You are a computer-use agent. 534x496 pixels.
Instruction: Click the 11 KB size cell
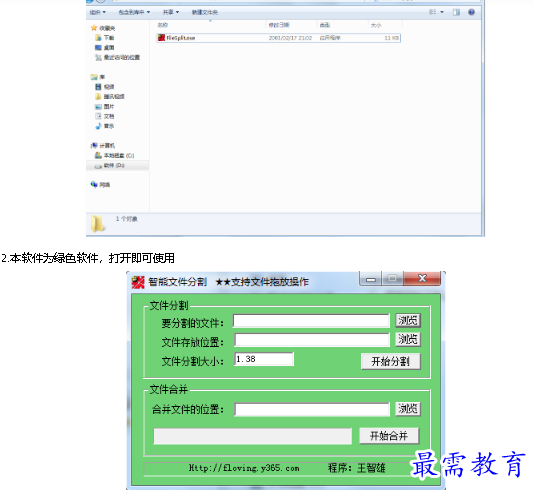tap(391, 38)
